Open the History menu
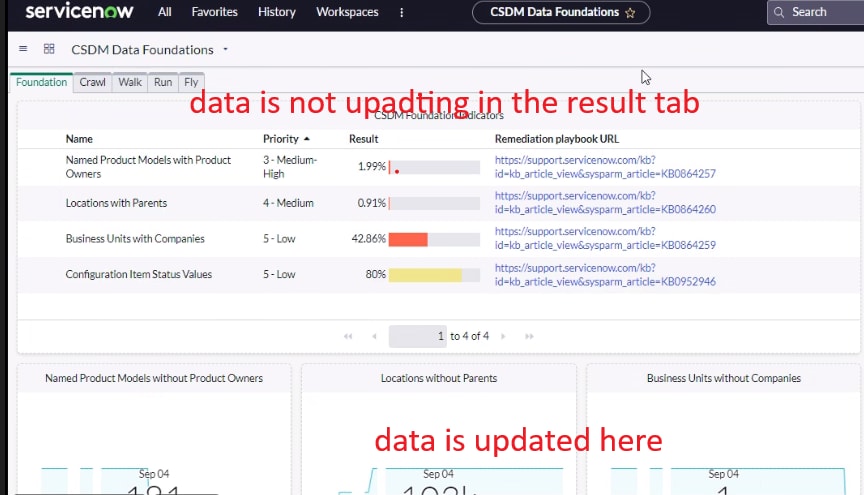 coord(277,12)
